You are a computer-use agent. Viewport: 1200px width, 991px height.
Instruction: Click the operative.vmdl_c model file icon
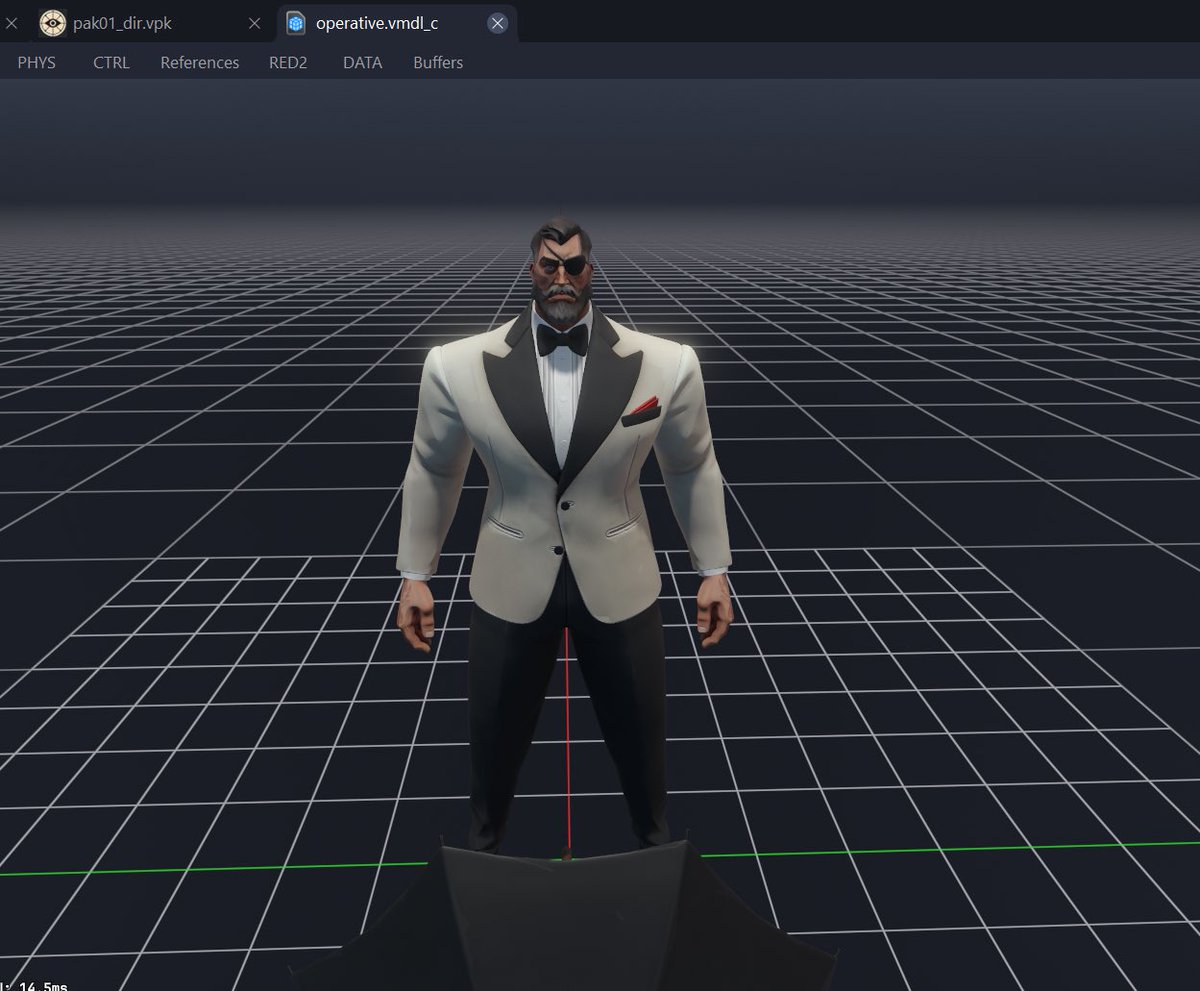296,23
